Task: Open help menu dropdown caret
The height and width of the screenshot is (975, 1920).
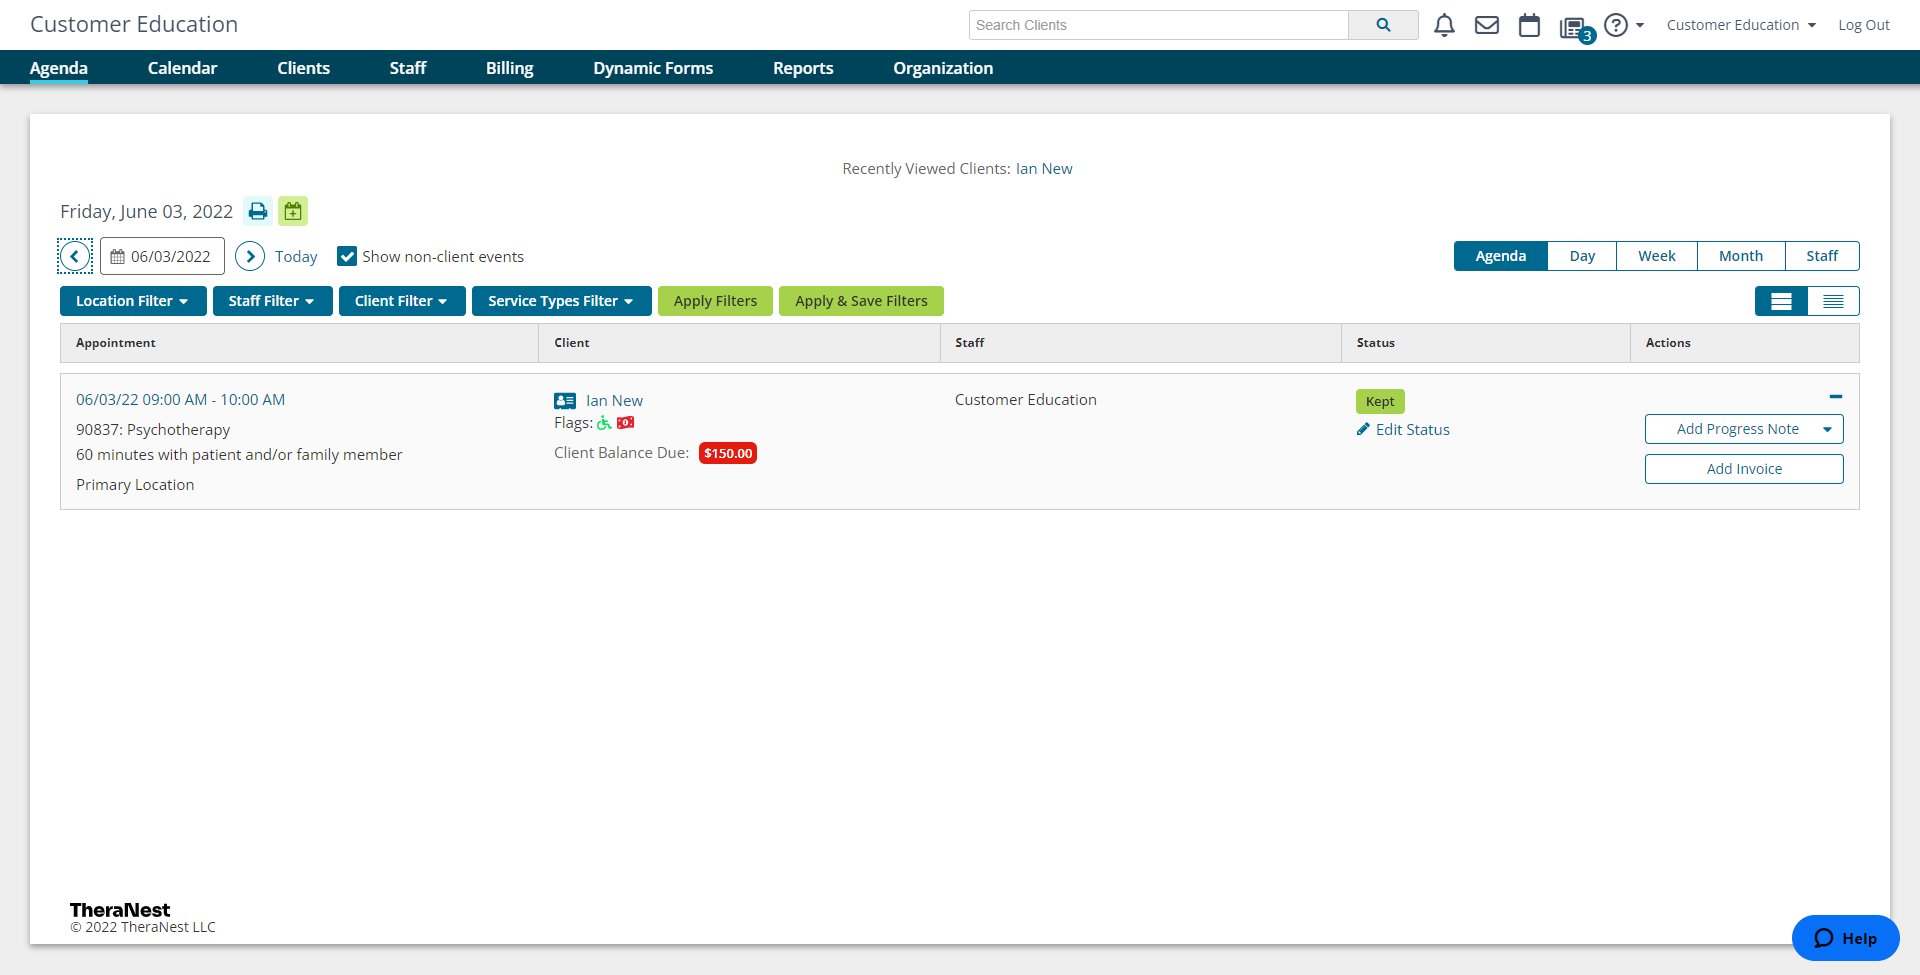Action: pos(1640,25)
